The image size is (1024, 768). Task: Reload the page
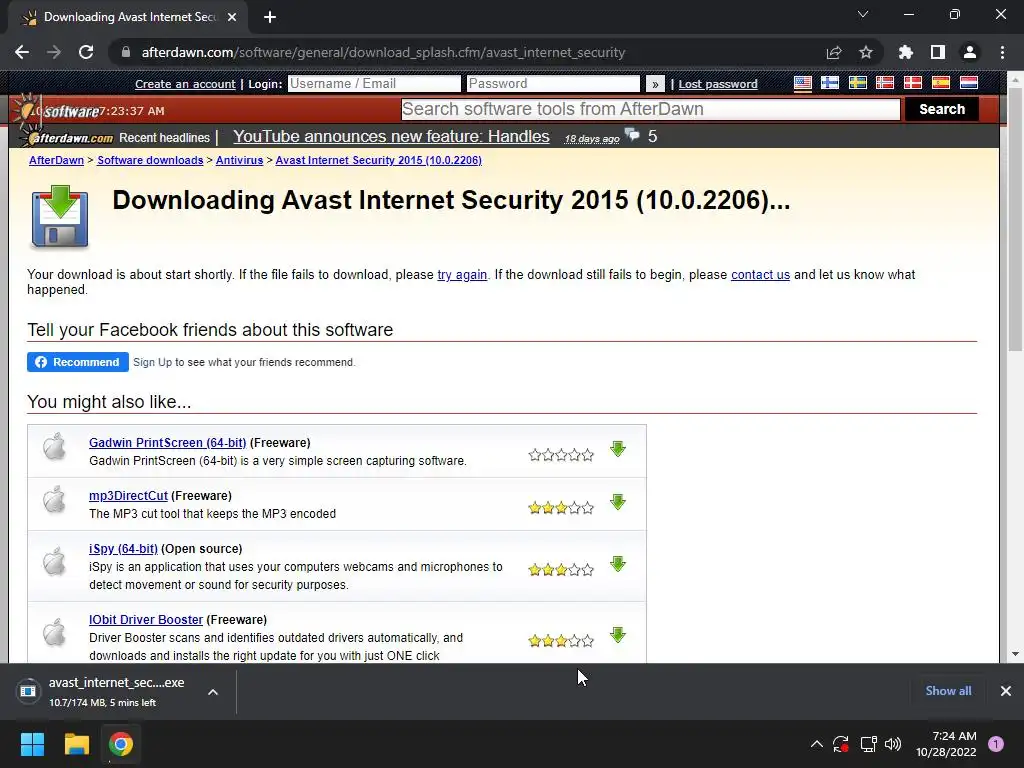[x=86, y=52]
